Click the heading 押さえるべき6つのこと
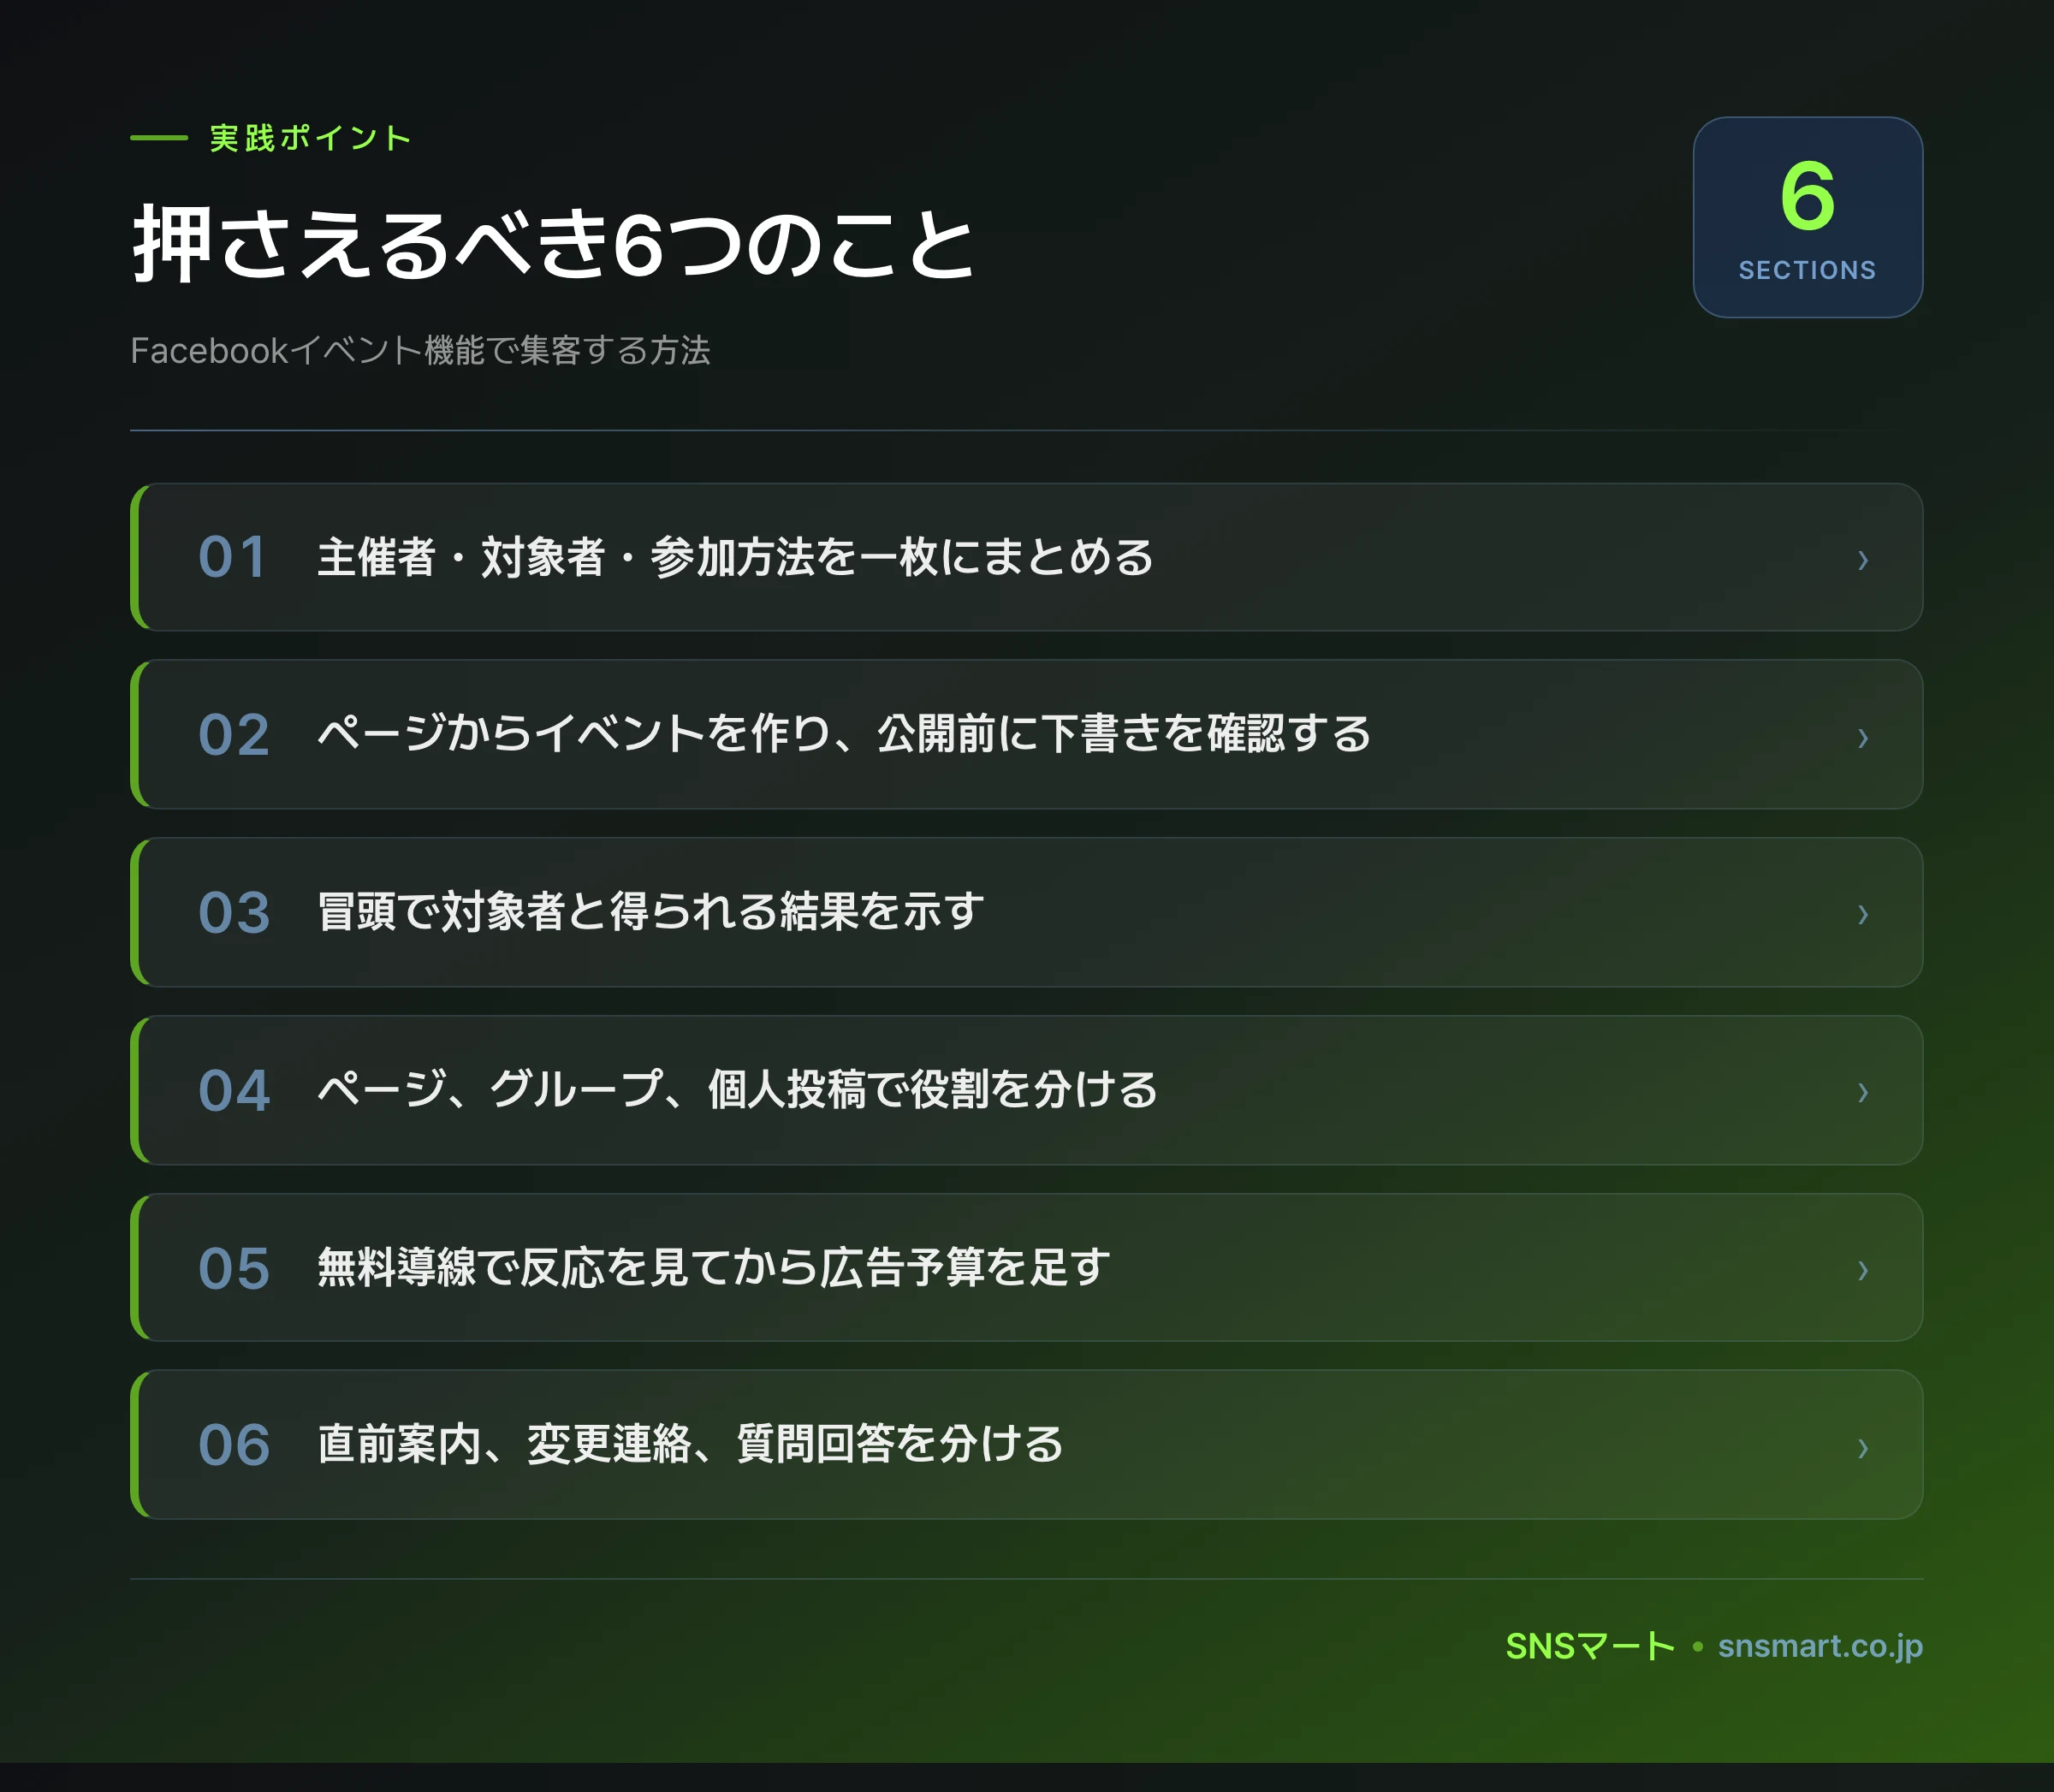The height and width of the screenshot is (1792, 2054). (554, 244)
